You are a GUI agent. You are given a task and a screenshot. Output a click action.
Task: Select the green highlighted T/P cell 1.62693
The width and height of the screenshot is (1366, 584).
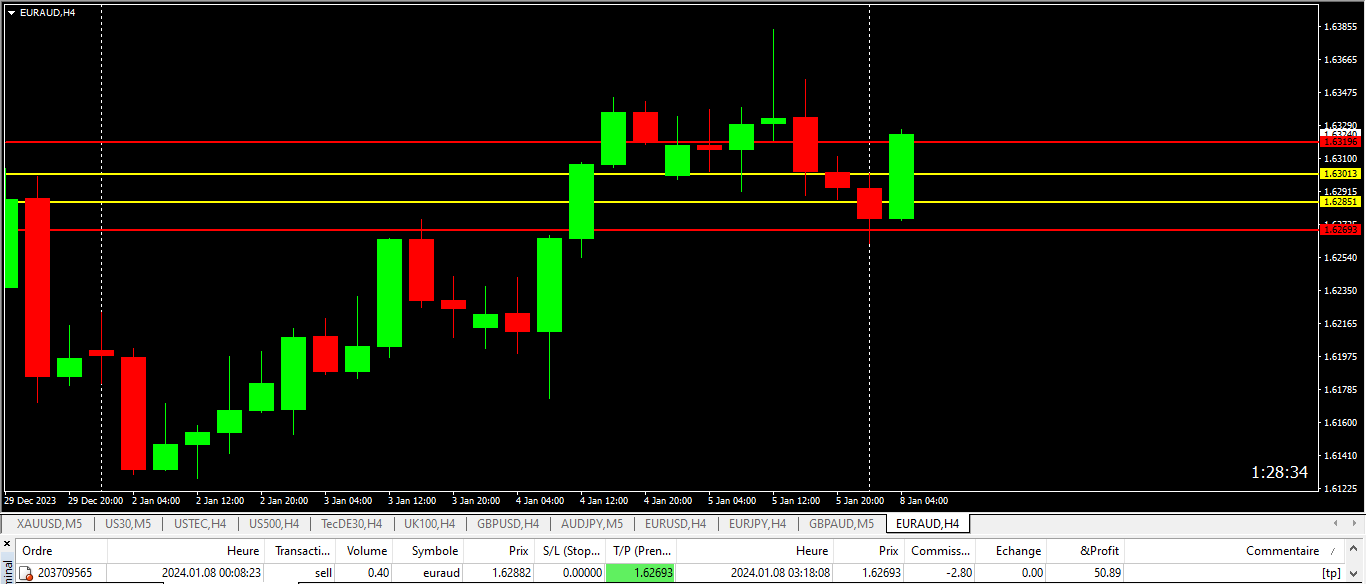[x=641, y=573]
